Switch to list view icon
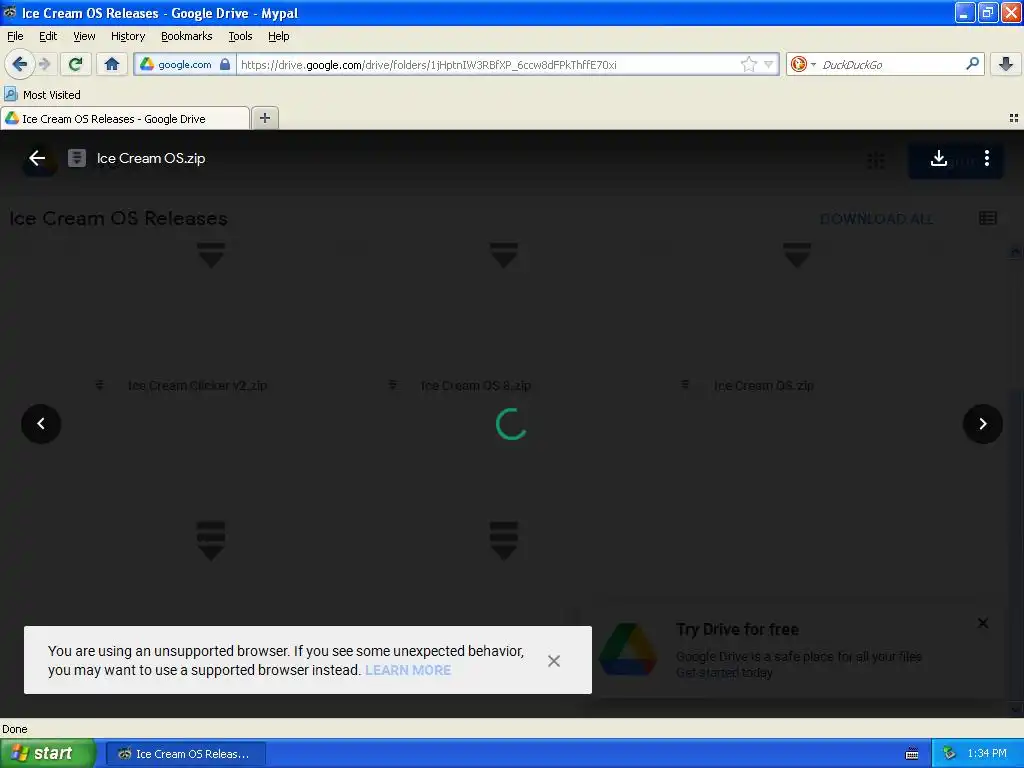The height and width of the screenshot is (768, 1024). [x=988, y=218]
